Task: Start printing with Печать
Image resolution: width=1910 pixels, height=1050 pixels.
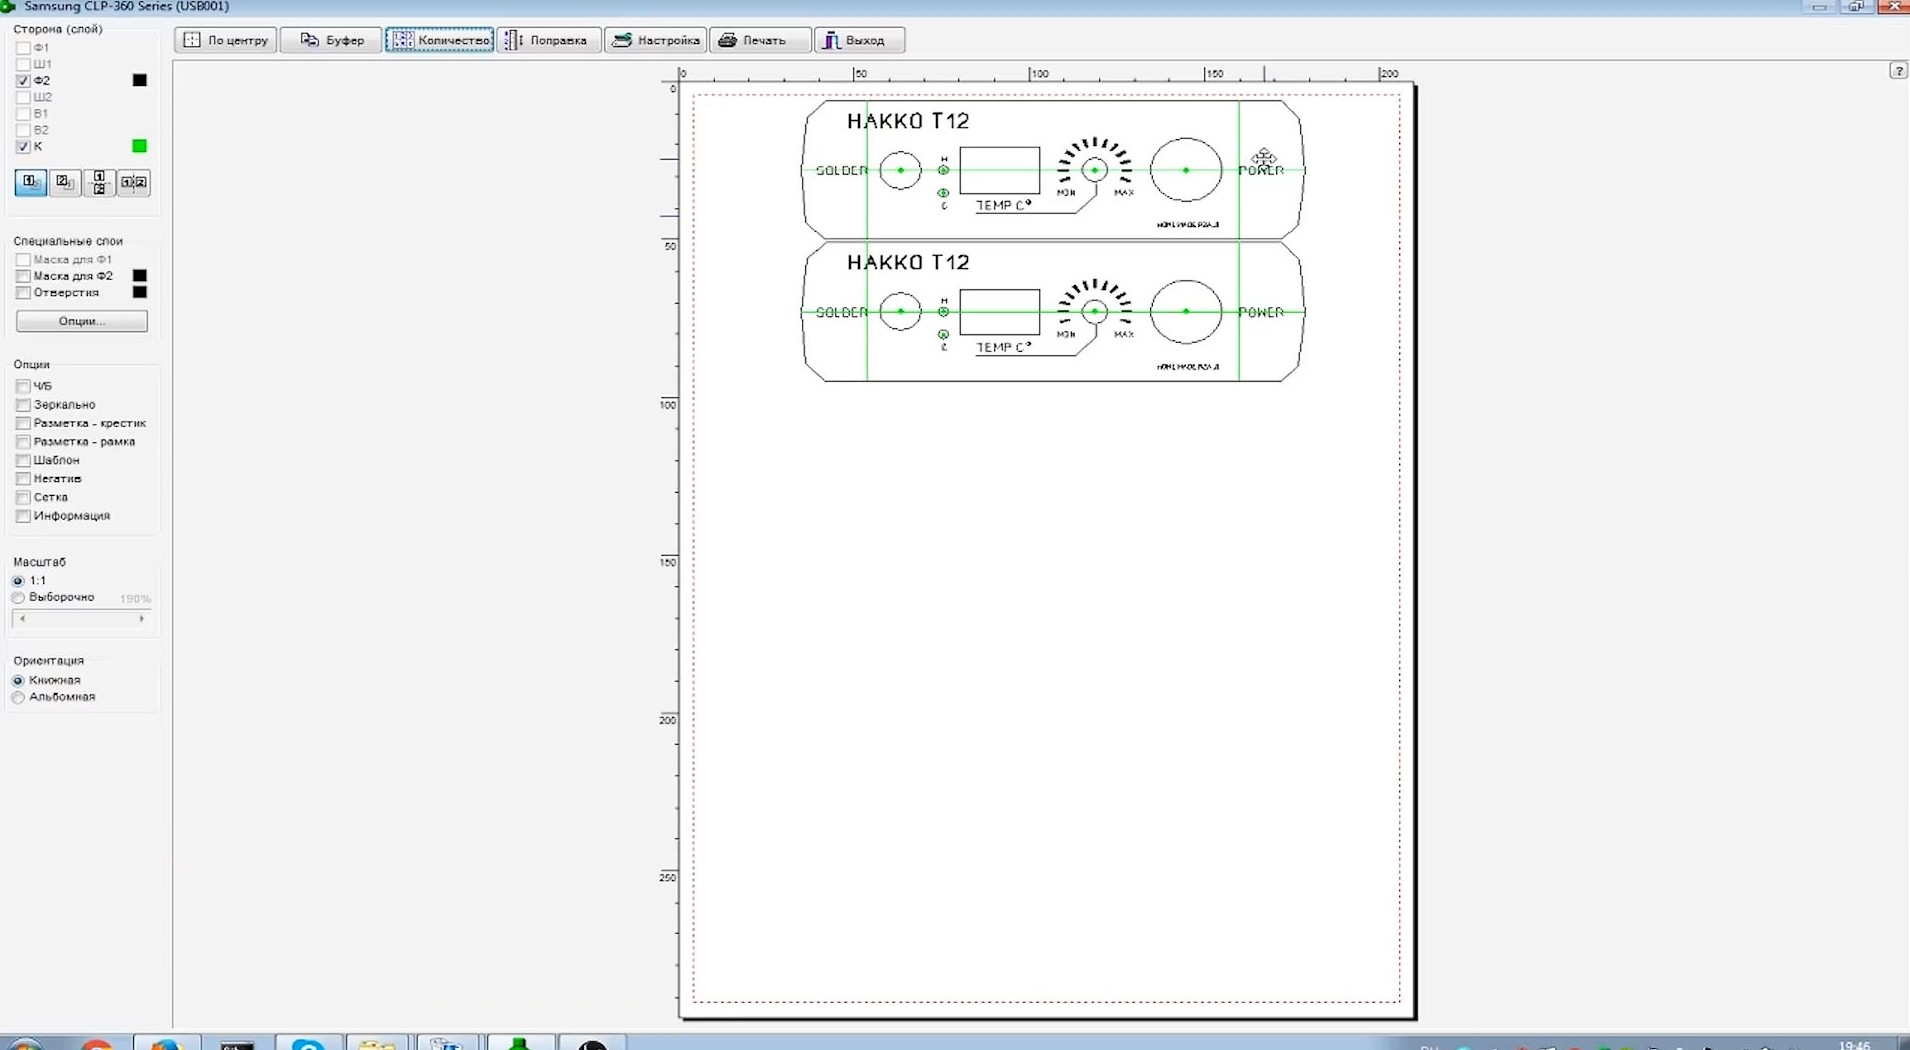Action: 760,40
